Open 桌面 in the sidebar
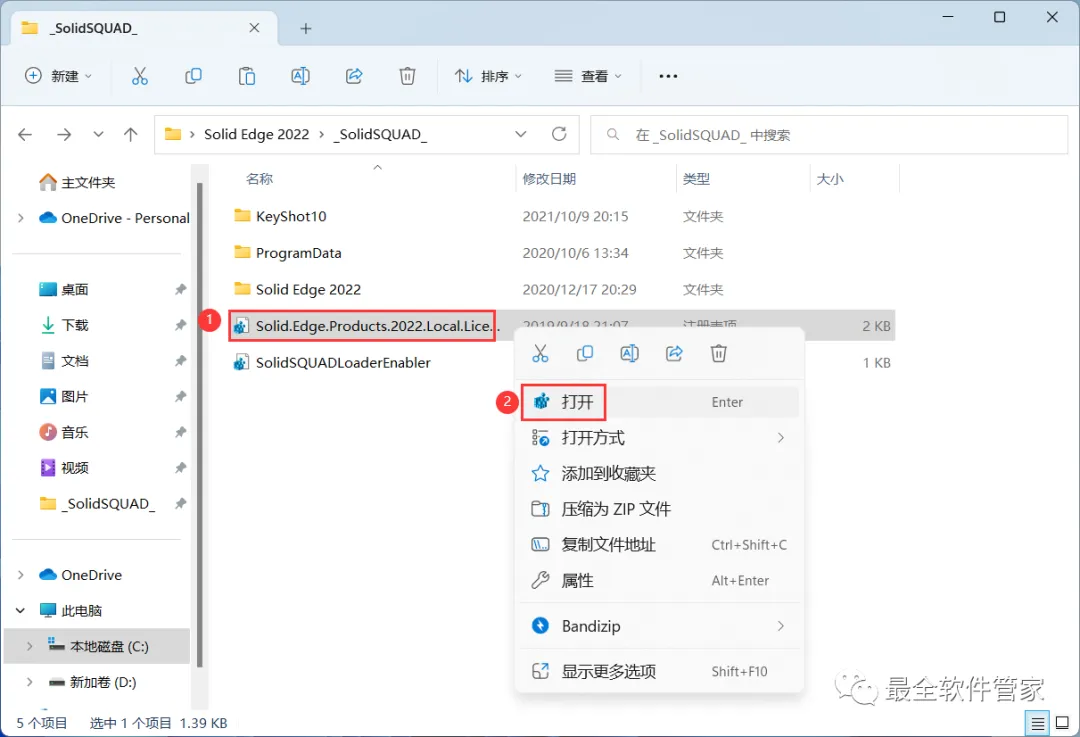The width and height of the screenshot is (1080, 737). click(x=64, y=289)
